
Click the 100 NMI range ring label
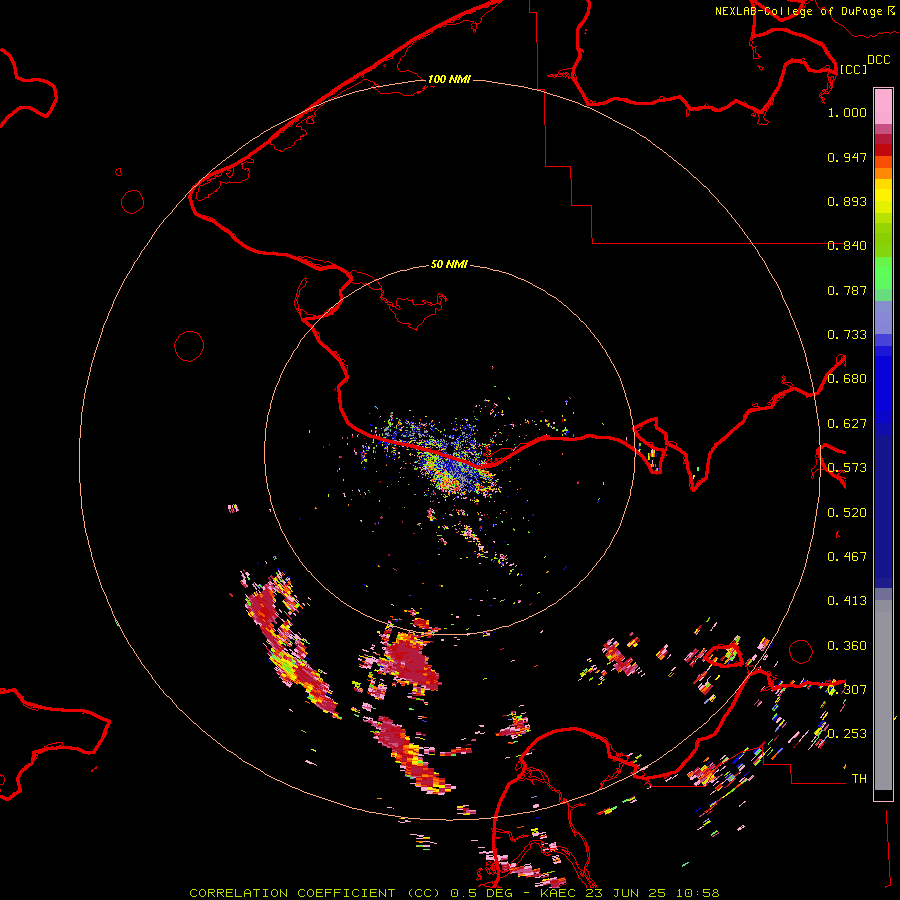tap(449, 79)
